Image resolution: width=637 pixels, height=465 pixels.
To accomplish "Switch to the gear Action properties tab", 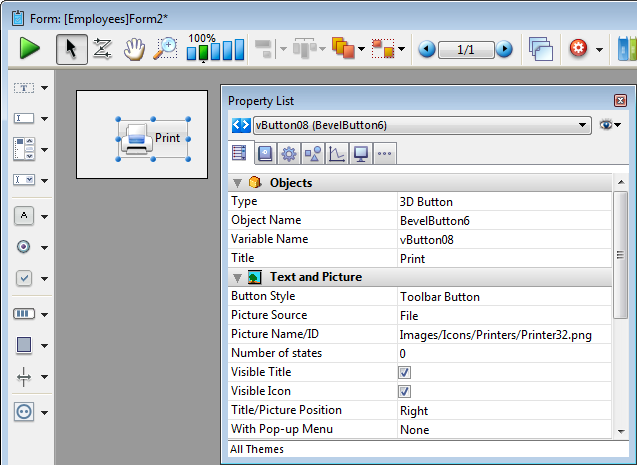I will coord(288,153).
